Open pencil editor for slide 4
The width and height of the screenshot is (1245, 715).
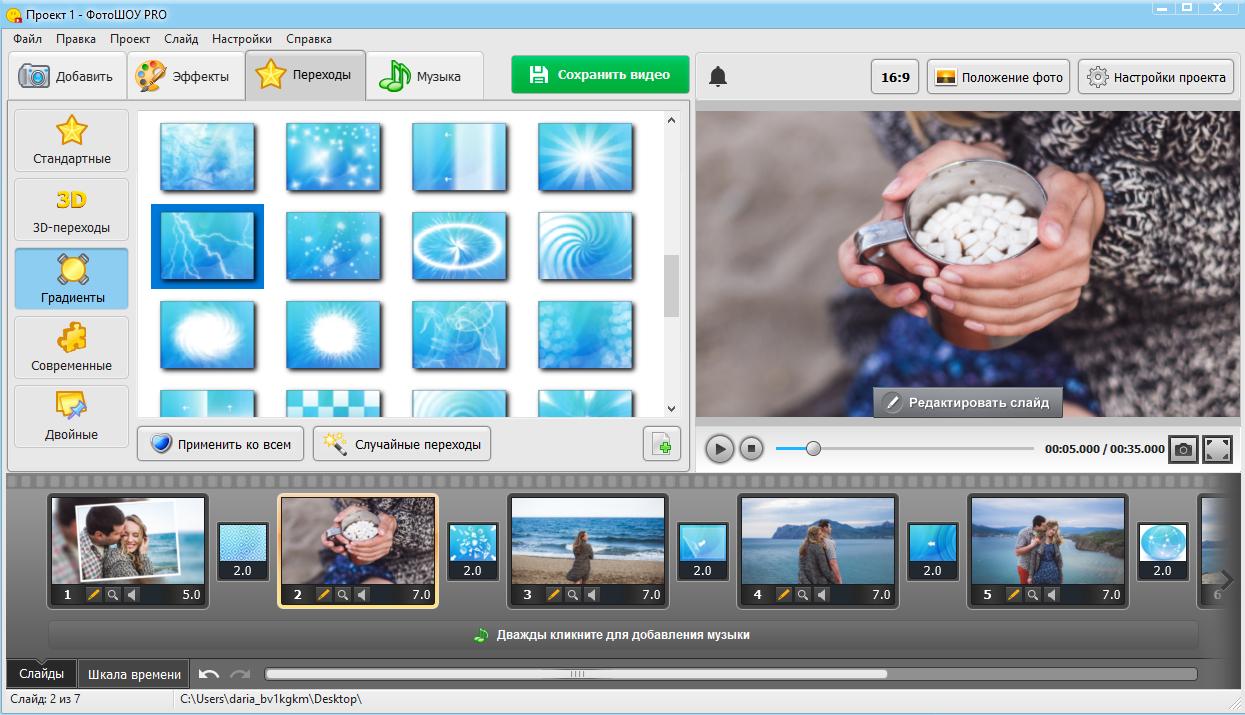click(x=783, y=594)
